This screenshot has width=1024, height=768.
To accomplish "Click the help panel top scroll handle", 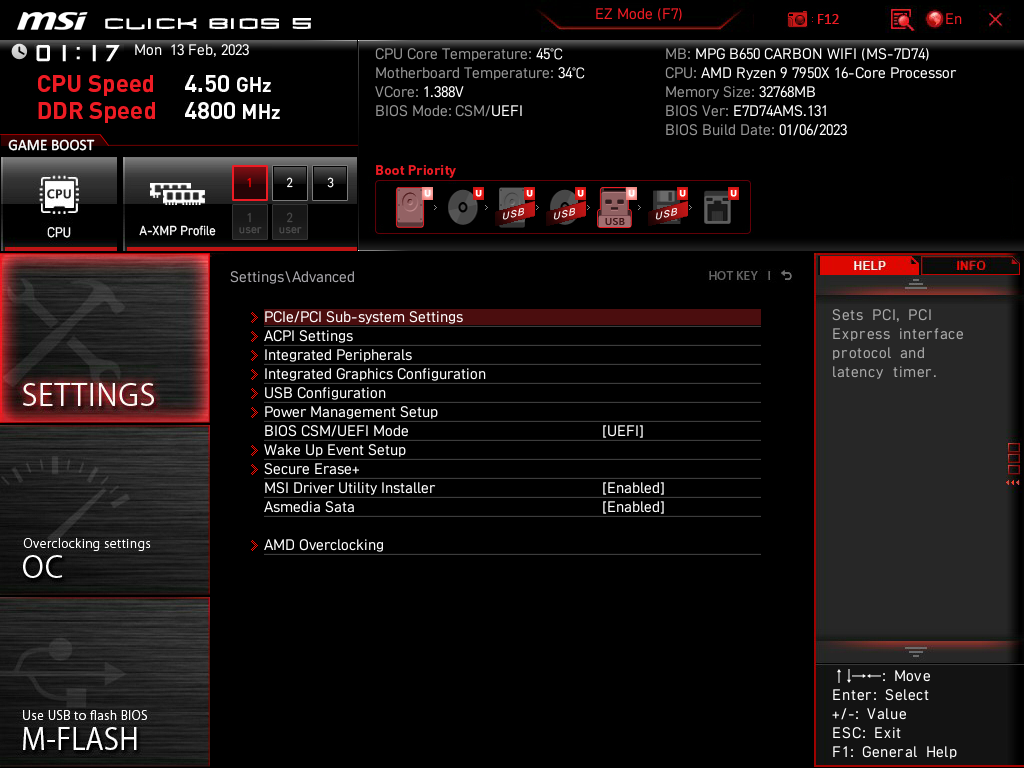I will point(916,283).
